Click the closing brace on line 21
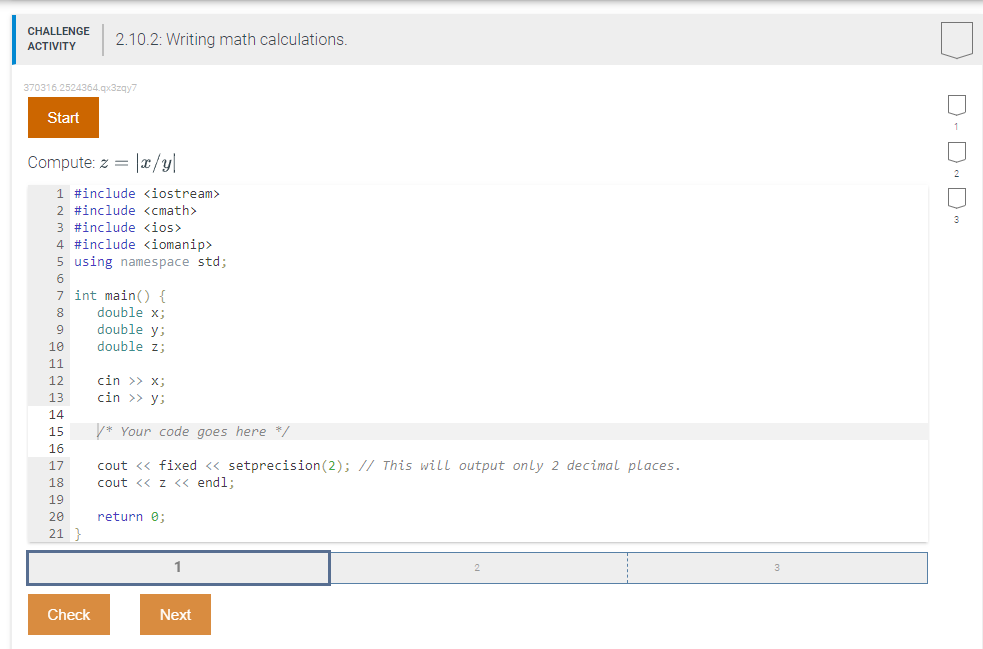 [78, 534]
